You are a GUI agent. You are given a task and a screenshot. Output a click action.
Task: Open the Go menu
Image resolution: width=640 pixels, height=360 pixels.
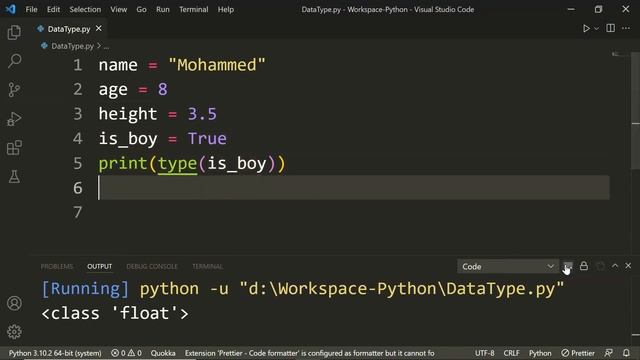coord(141,9)
